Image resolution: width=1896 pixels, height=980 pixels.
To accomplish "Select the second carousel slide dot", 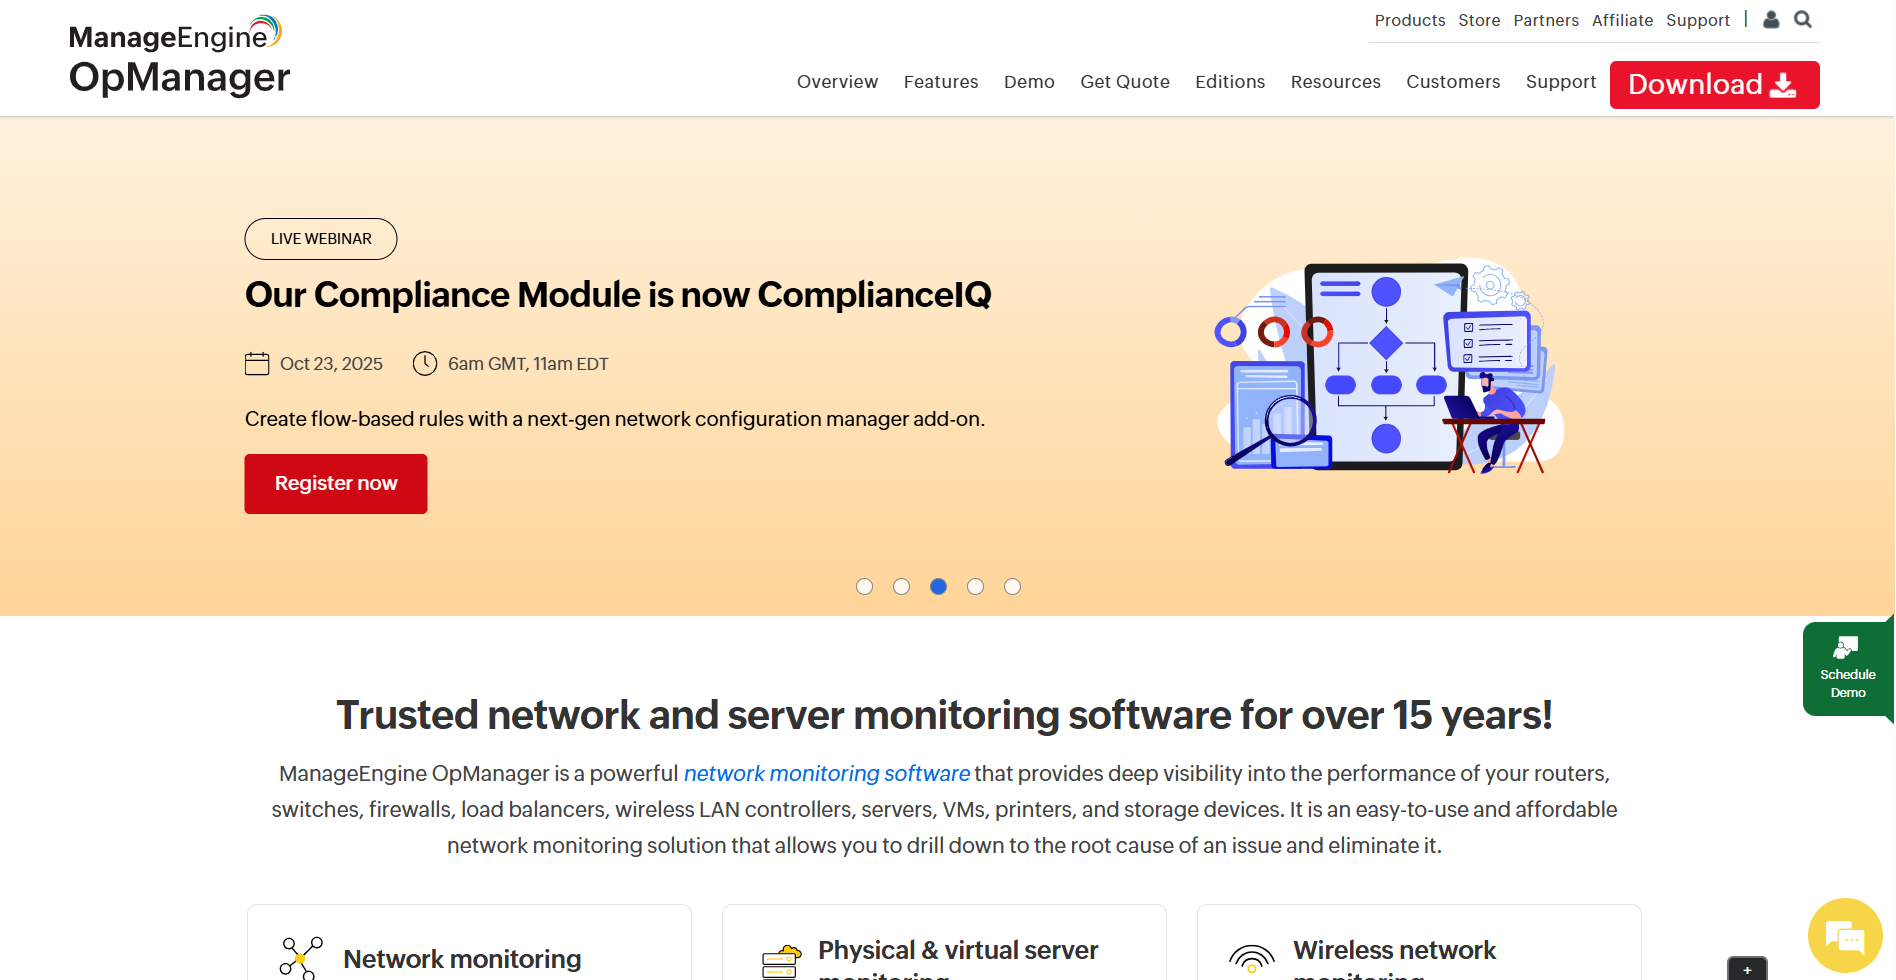I will pyautogui.click(x=901, y=587).
